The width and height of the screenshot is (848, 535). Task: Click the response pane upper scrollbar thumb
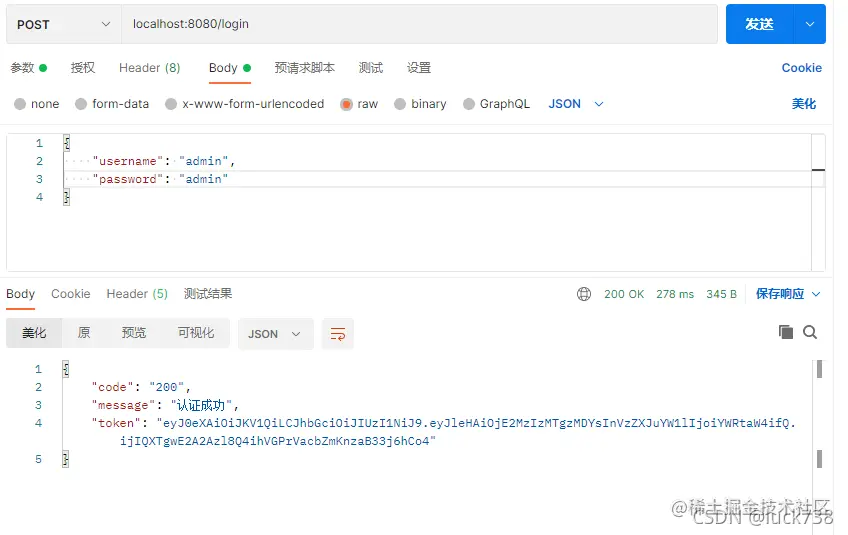(819, 369)
